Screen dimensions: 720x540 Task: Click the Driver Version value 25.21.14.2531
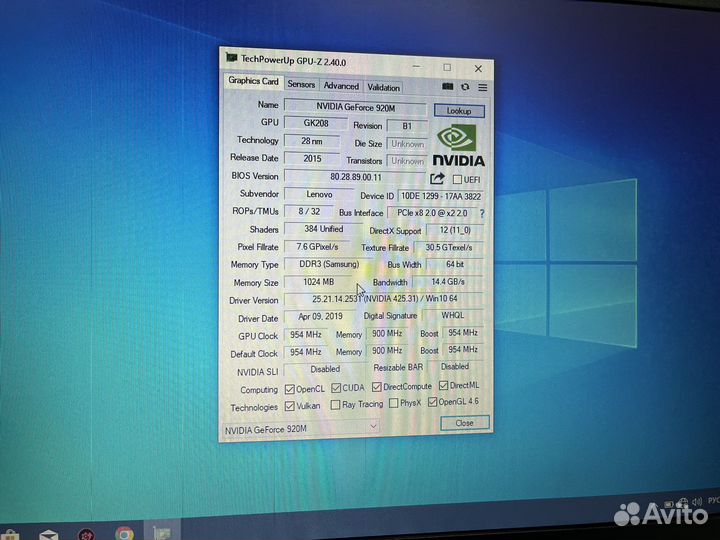click(x=384, y=299)
